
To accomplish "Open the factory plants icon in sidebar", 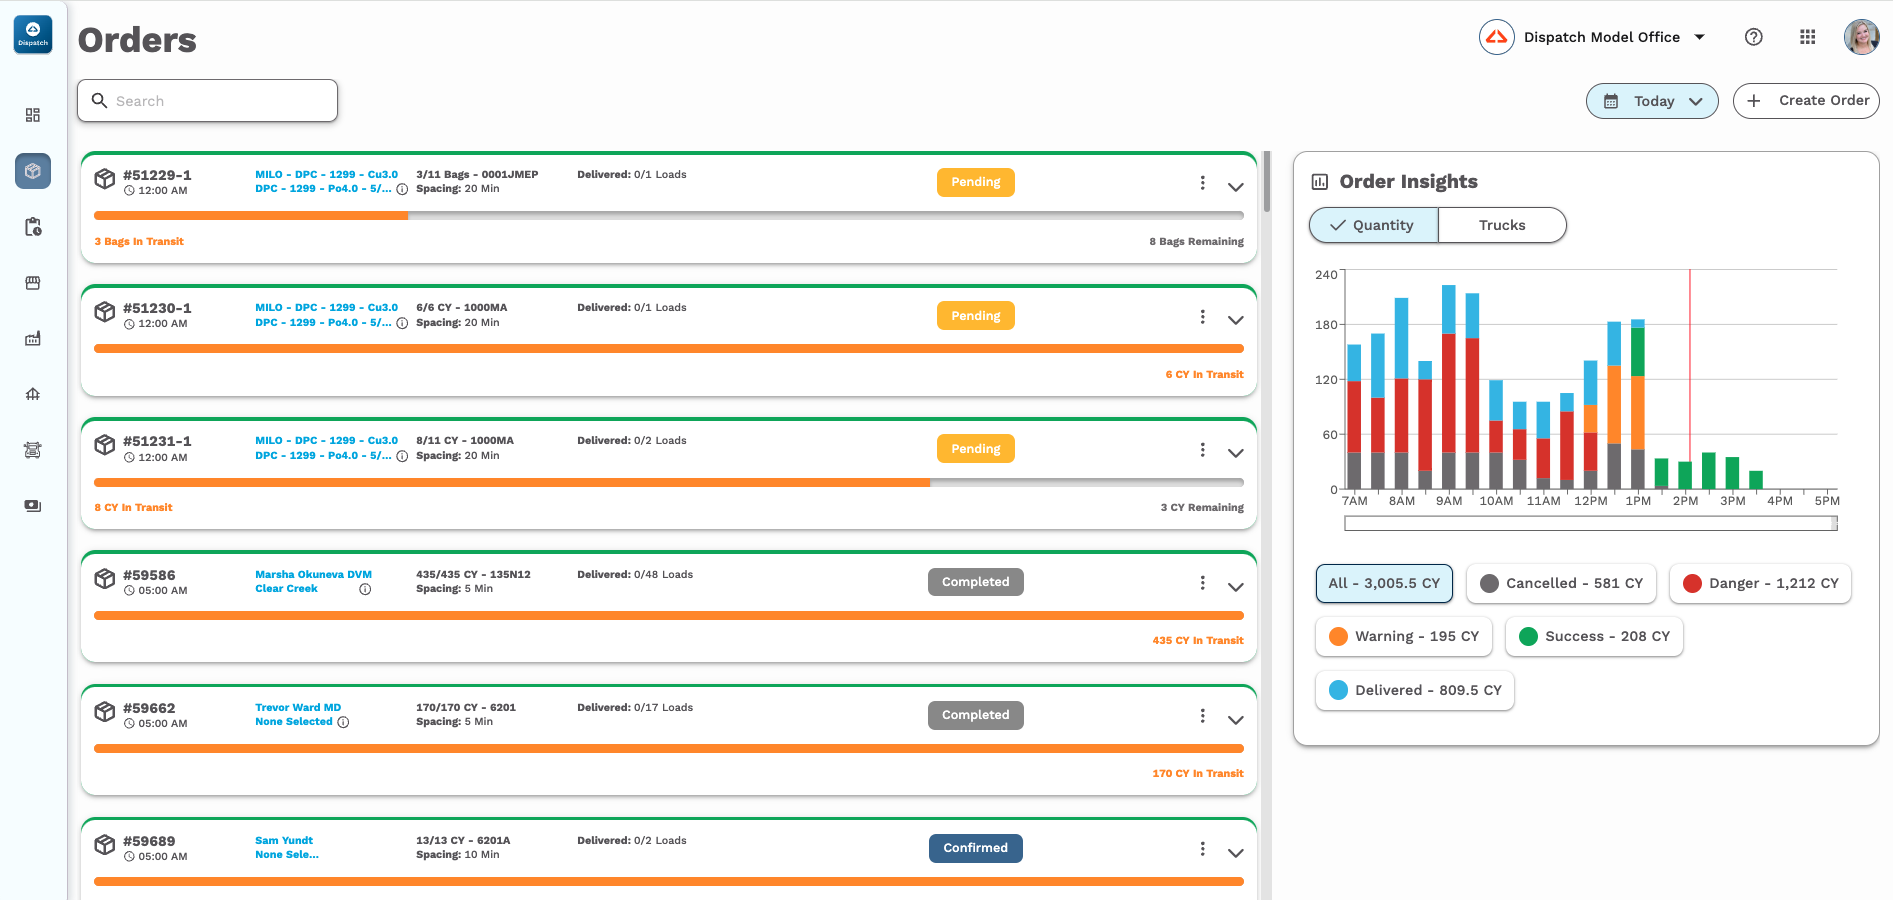I will click(33, 339).
